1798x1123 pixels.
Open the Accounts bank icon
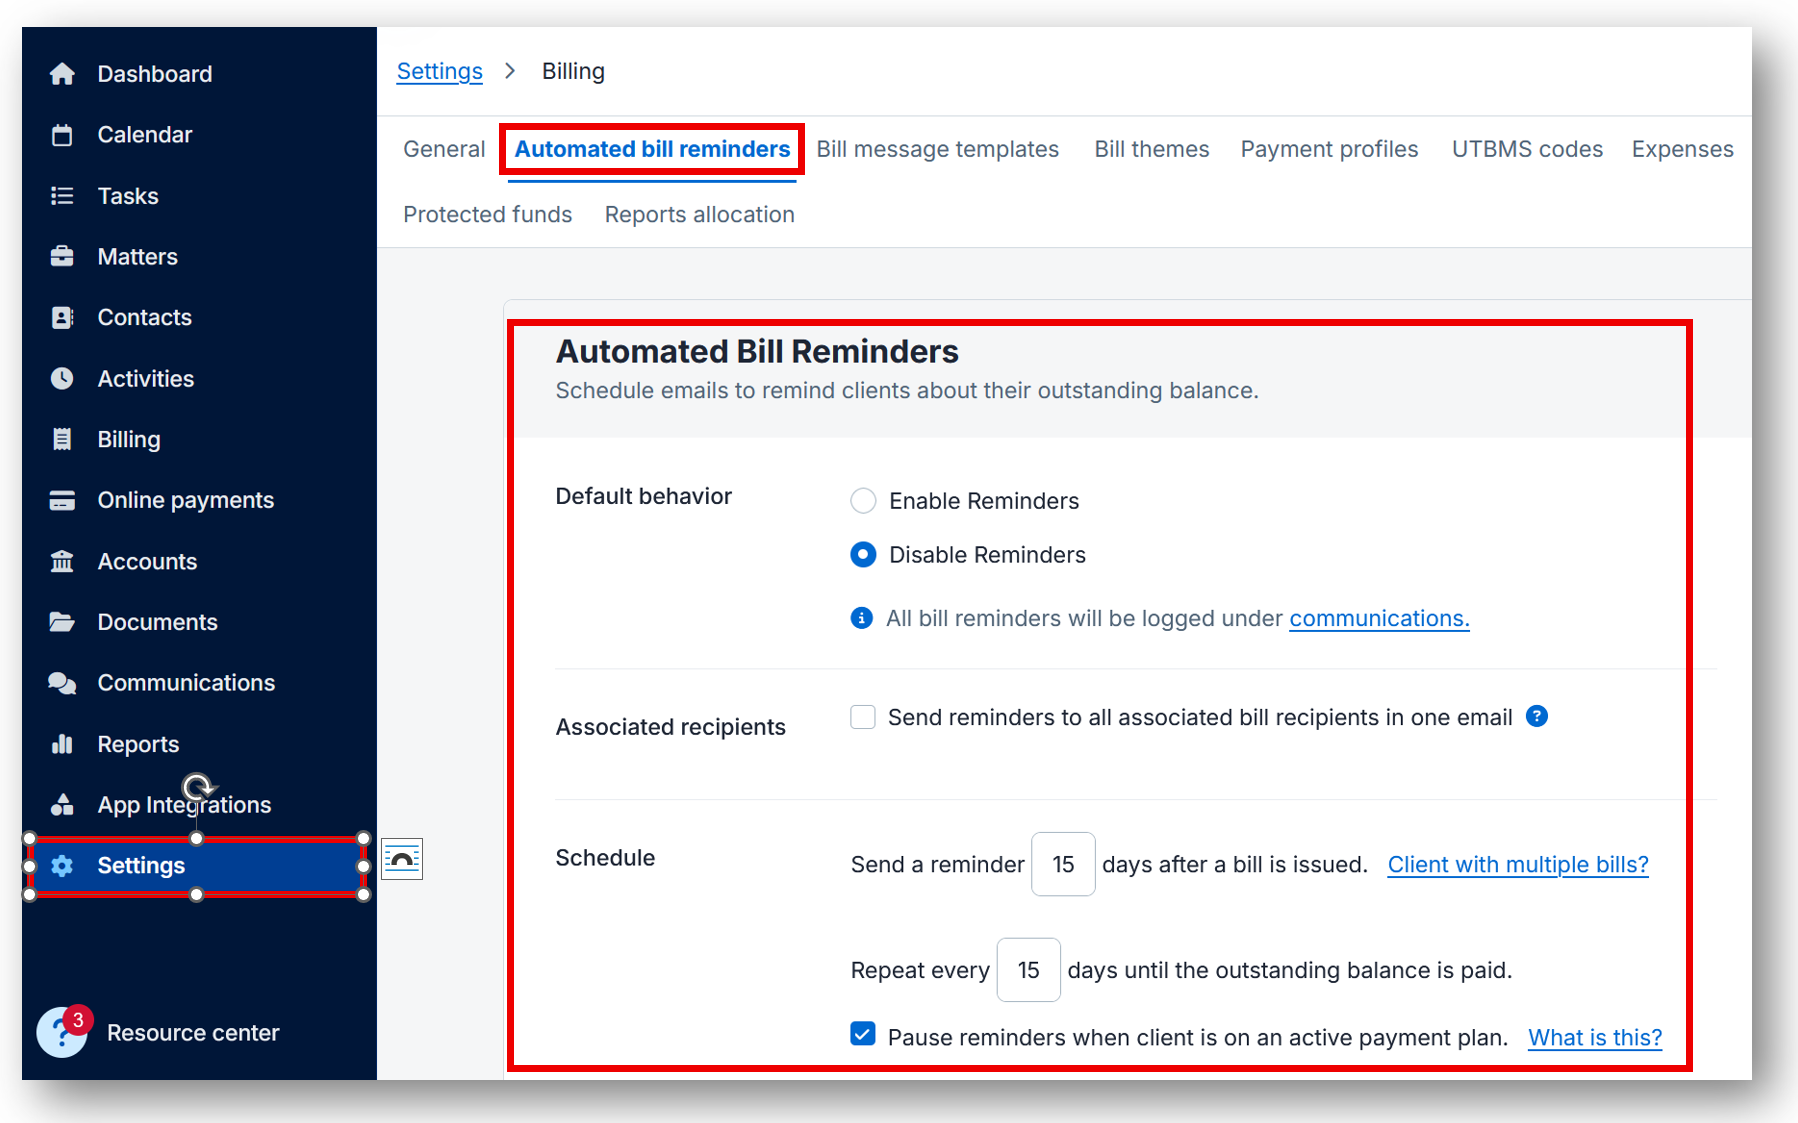coord(62,561)
